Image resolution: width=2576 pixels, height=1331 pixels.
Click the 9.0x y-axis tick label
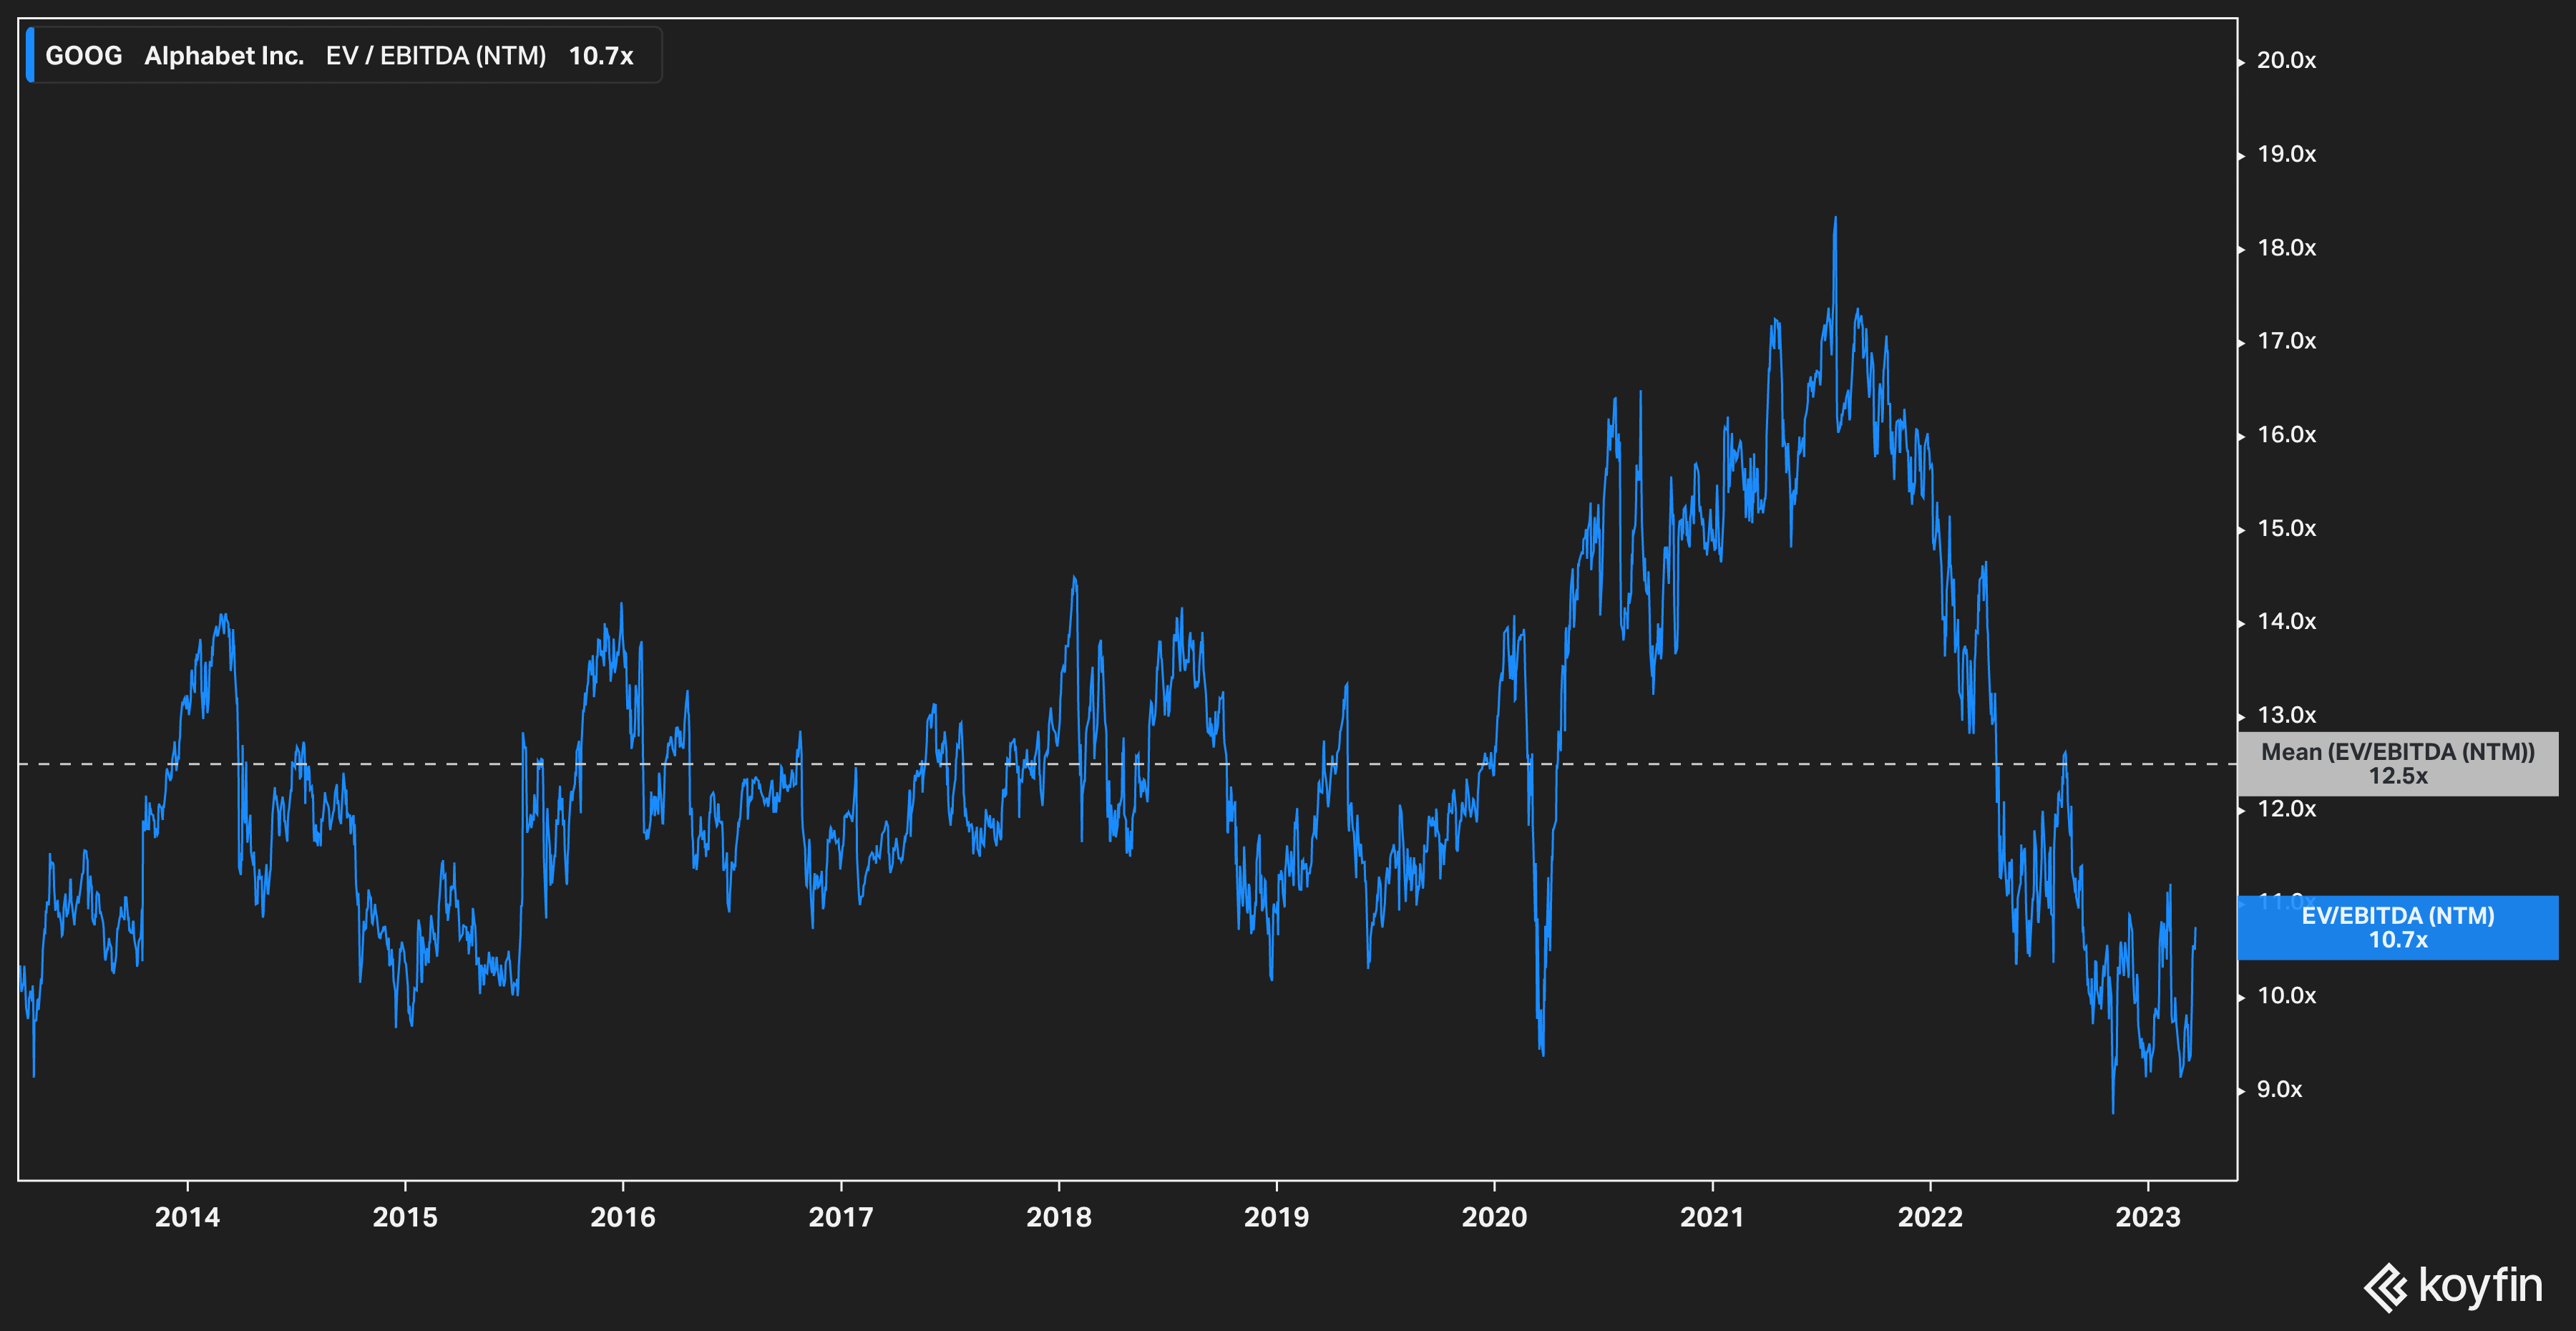2279,1090
